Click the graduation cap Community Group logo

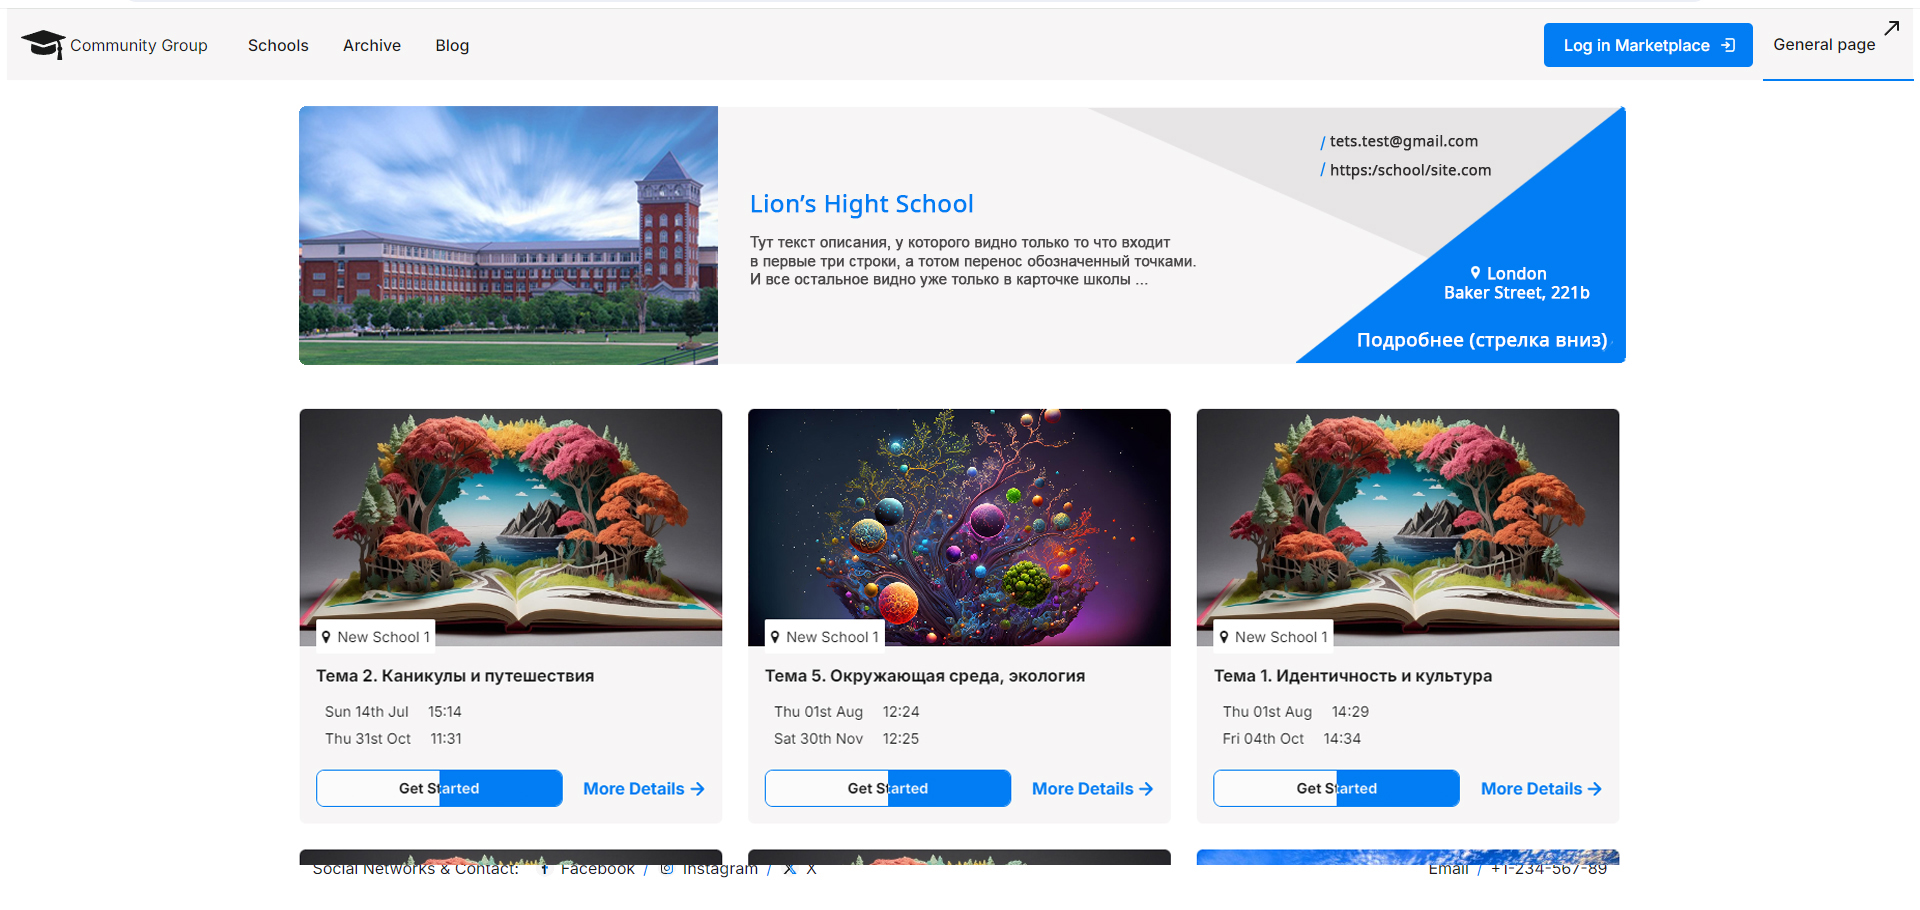(43, 44)
